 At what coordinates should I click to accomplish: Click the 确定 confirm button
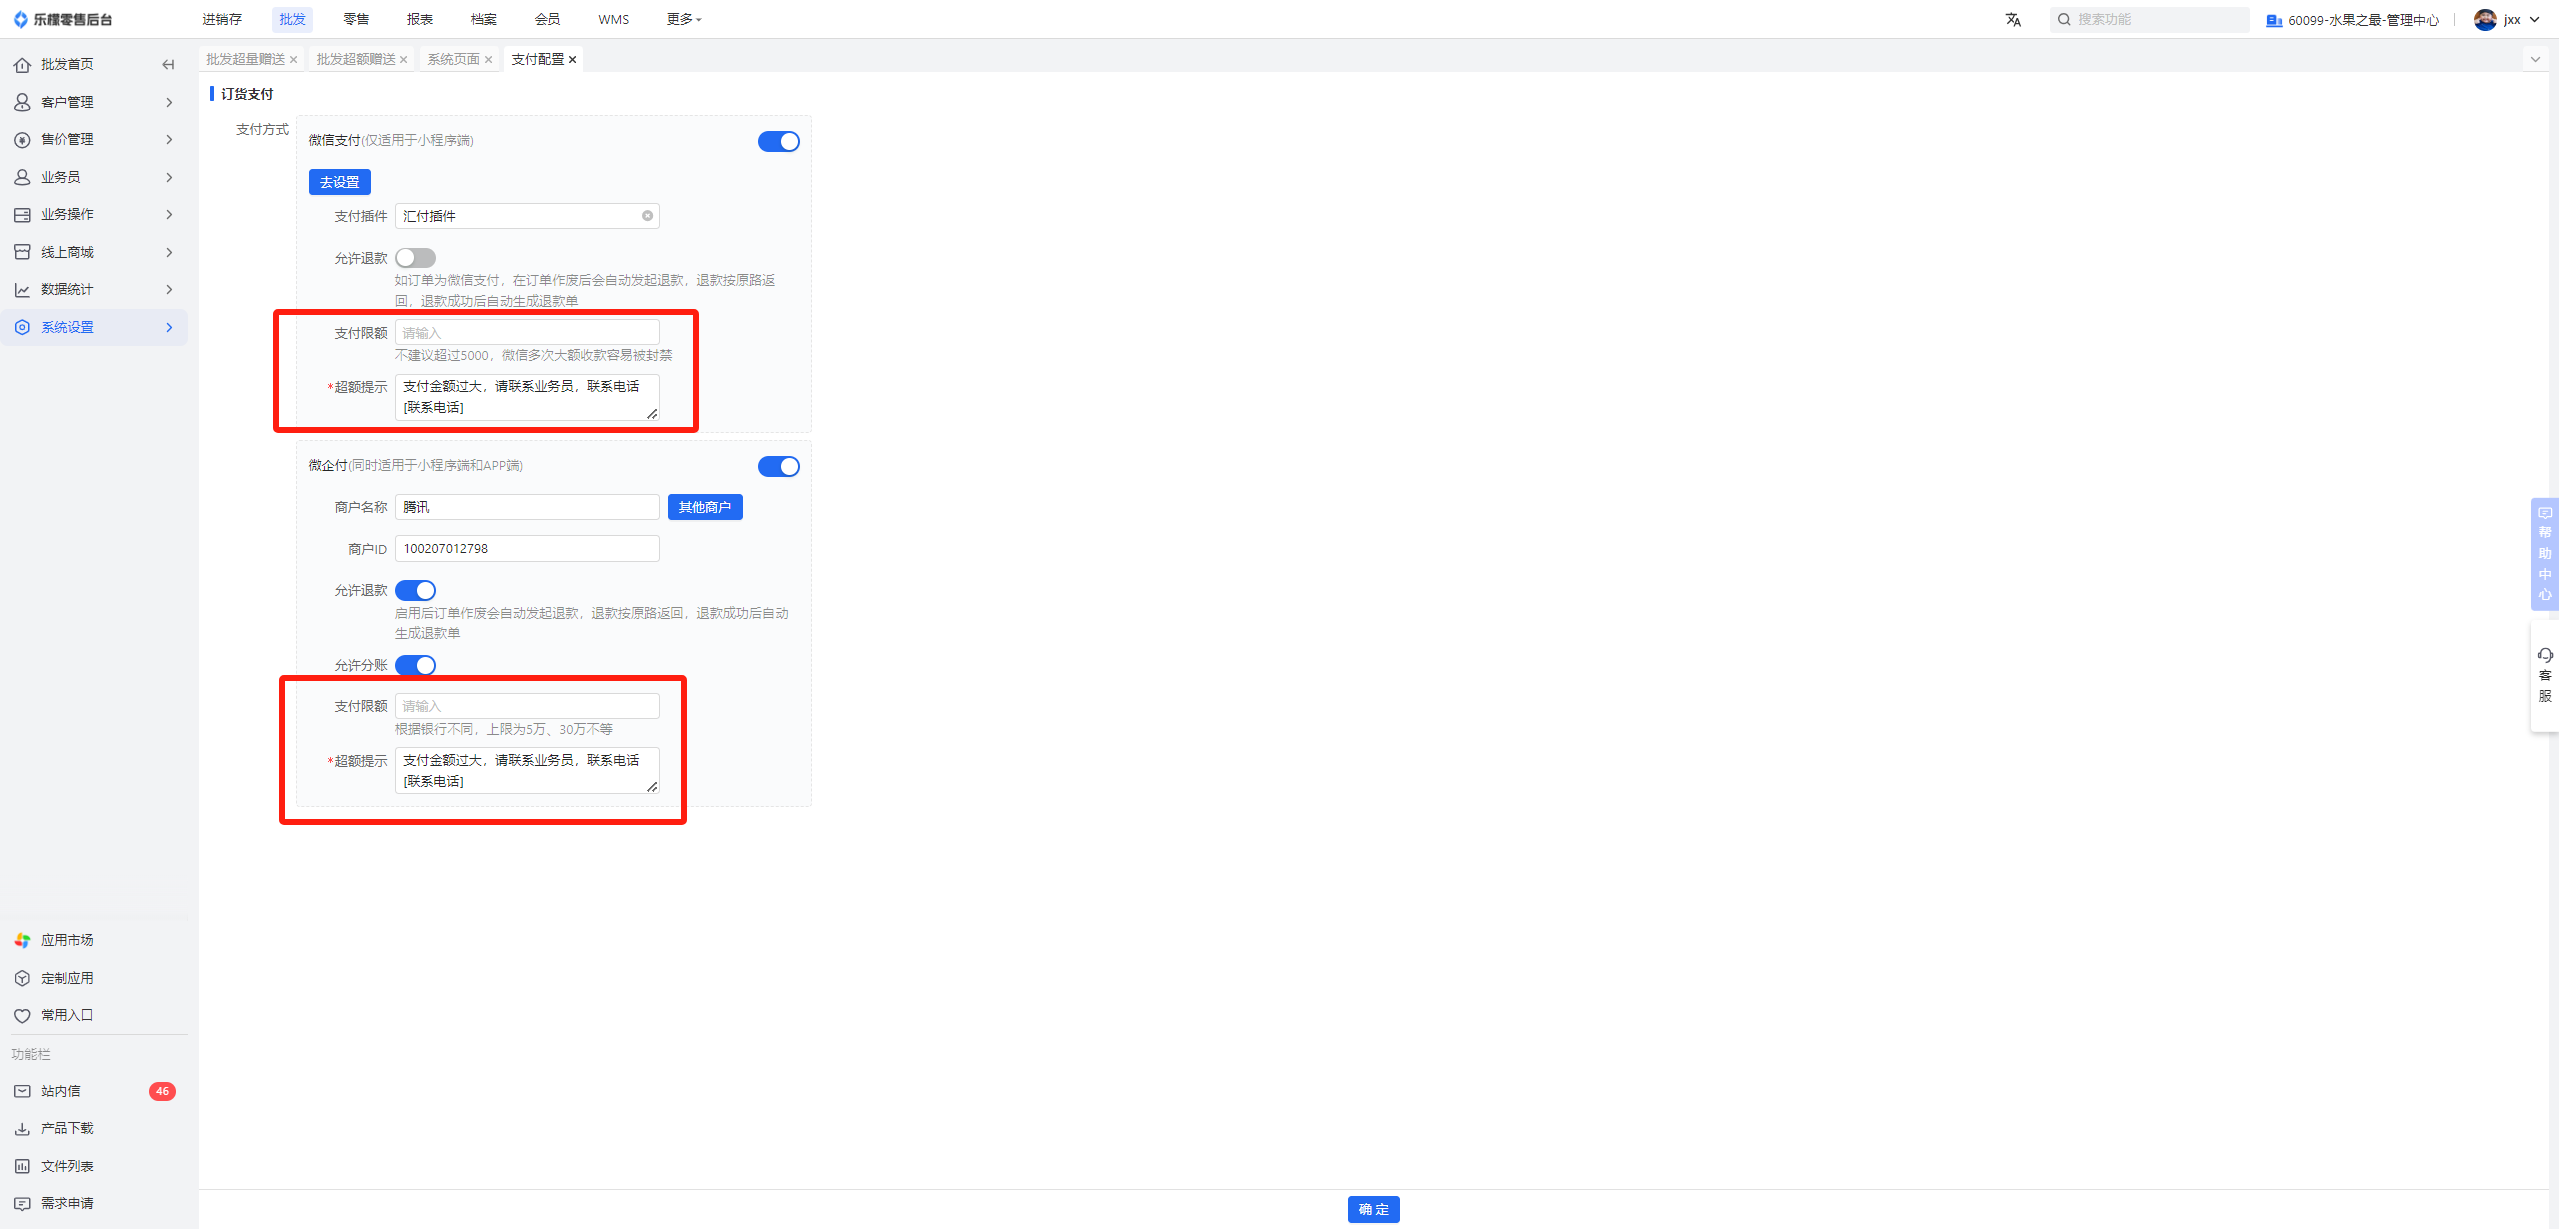pyautogui.click(x=1373, y=1209)
